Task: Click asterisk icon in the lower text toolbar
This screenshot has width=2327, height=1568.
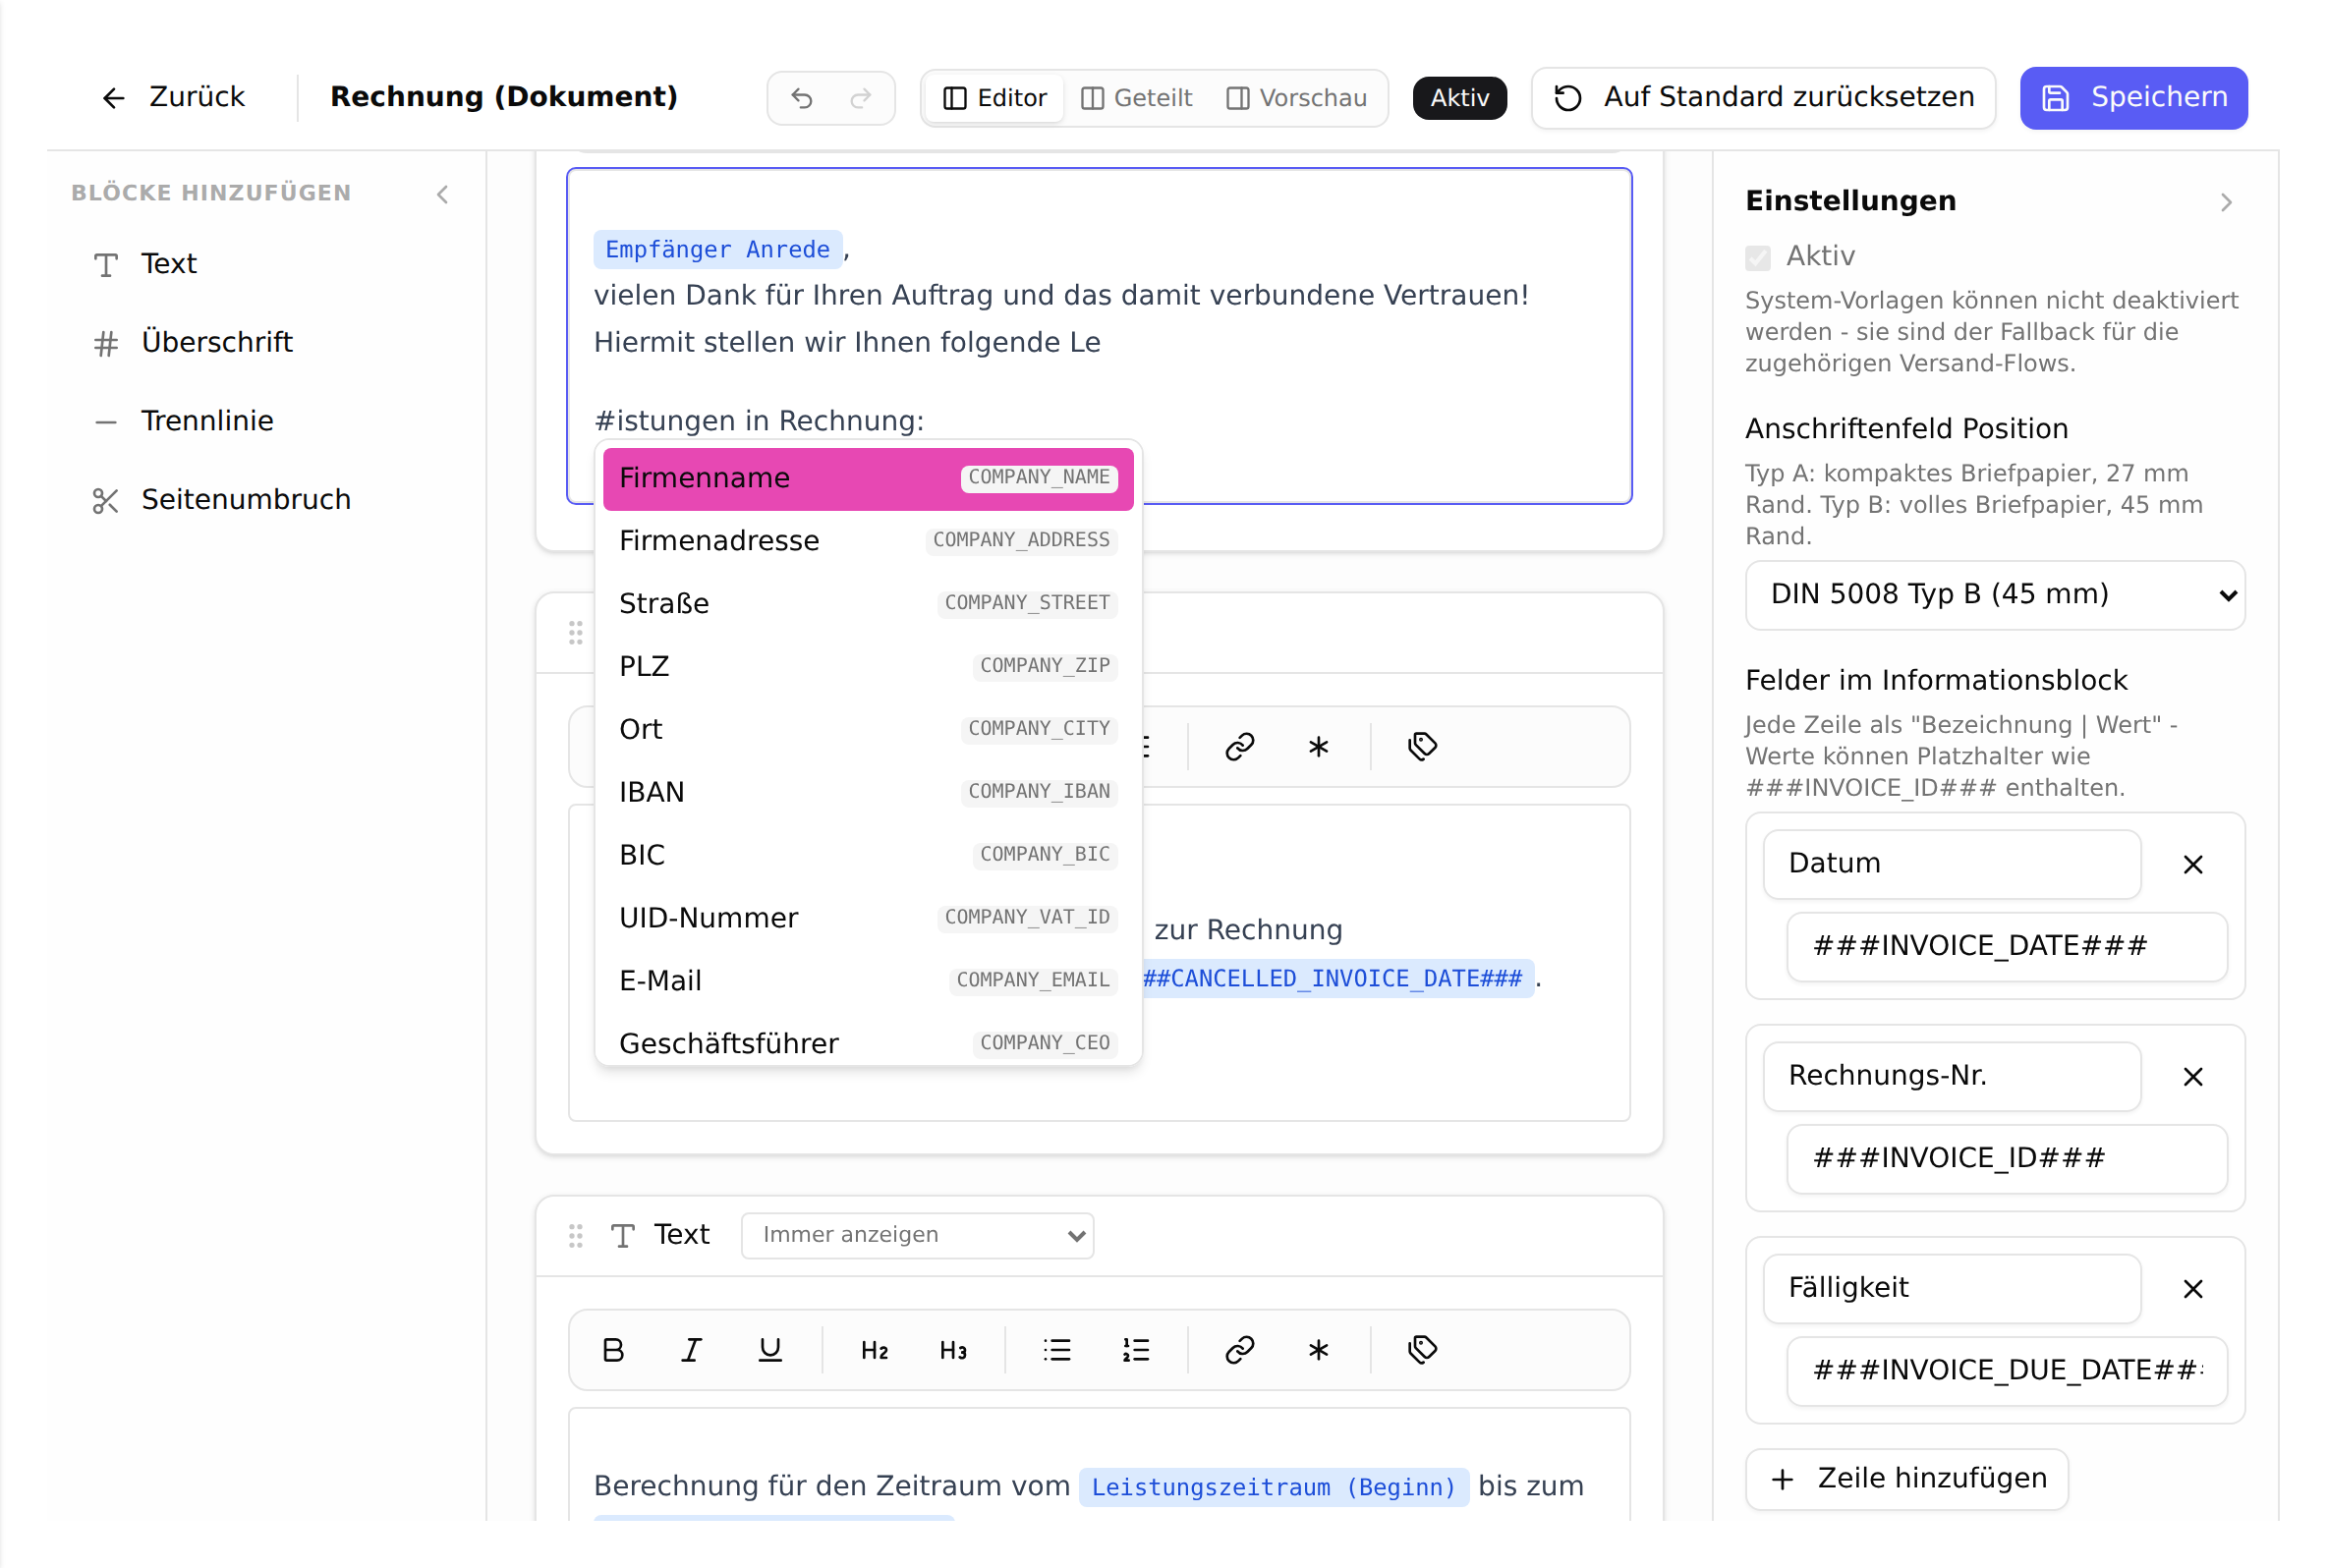Action: click(1318, 1350)
